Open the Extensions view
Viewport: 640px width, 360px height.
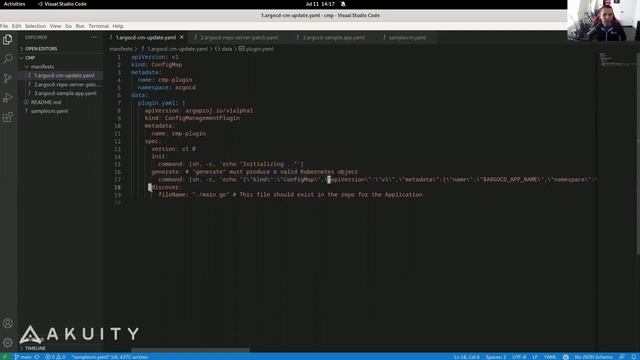8,118
